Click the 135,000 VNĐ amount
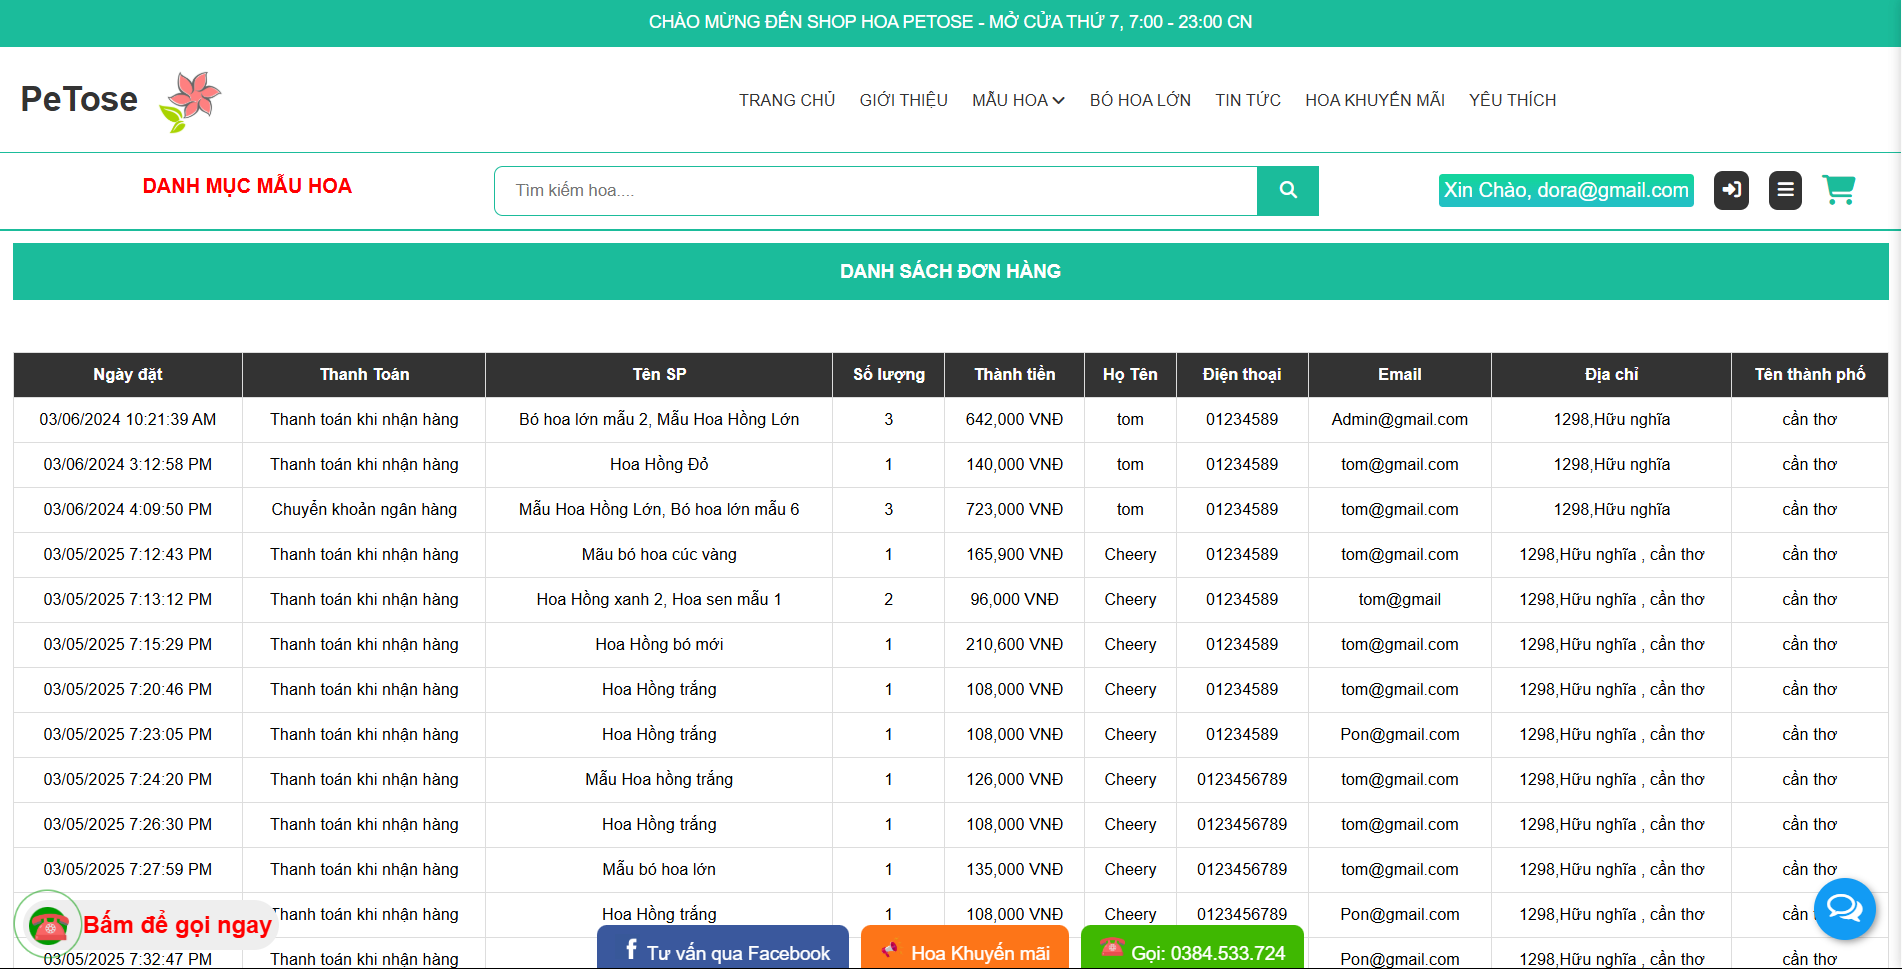 (x=1015, y=869)
